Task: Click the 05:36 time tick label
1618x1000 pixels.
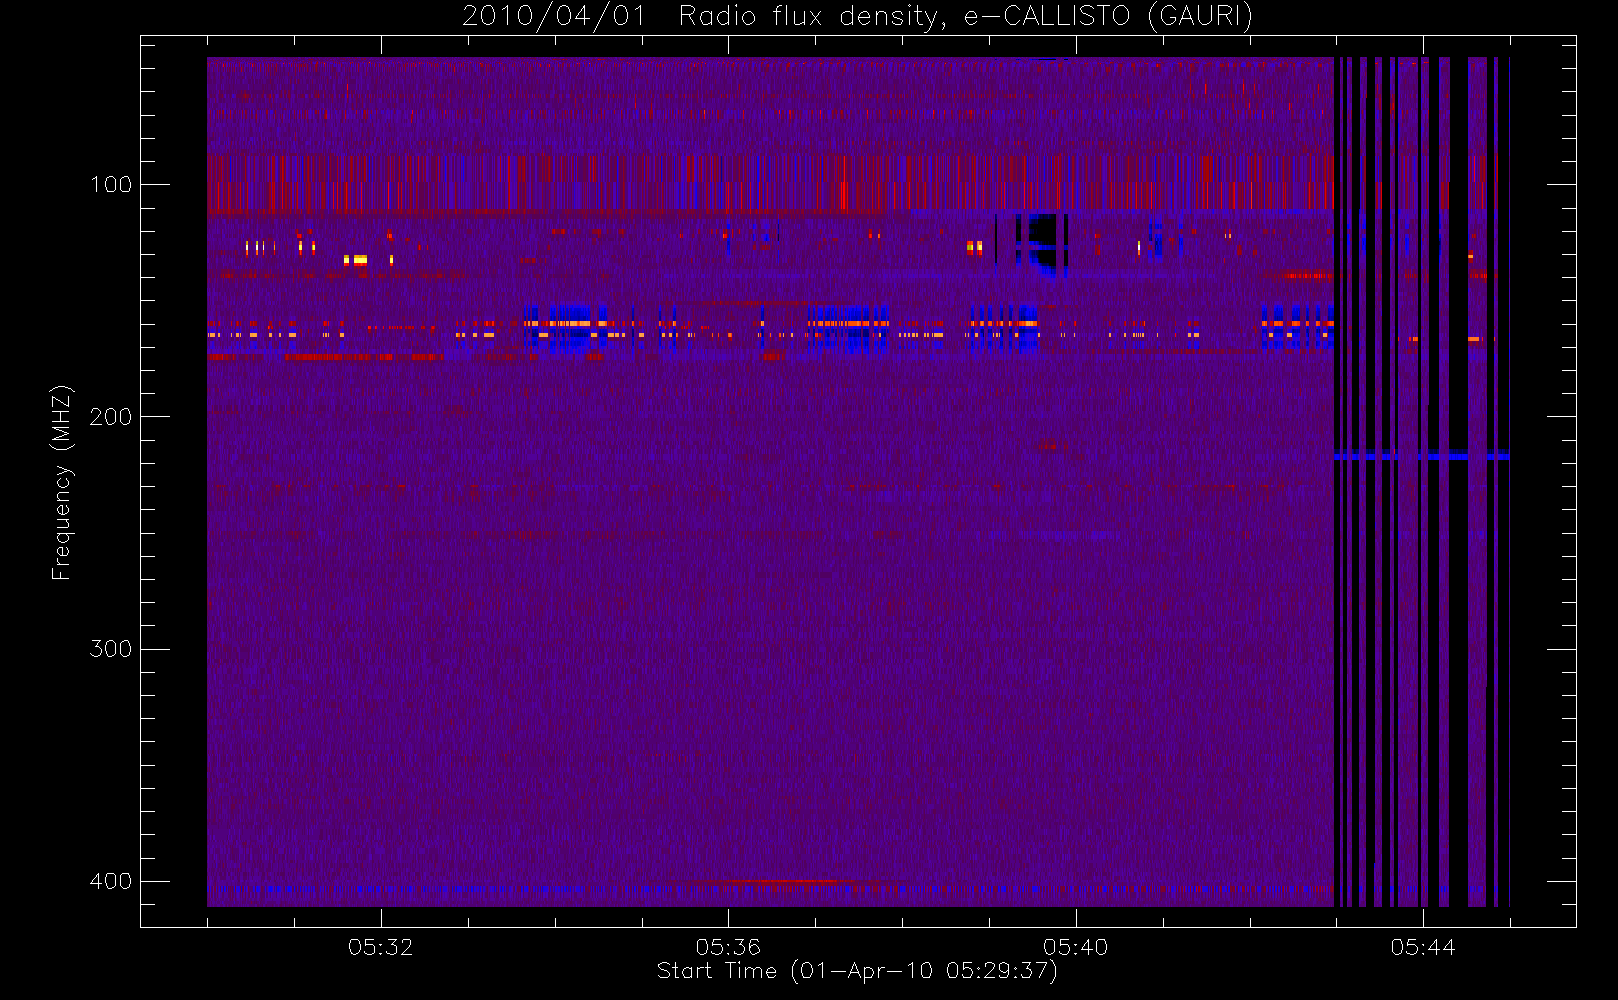Action: 728,947
